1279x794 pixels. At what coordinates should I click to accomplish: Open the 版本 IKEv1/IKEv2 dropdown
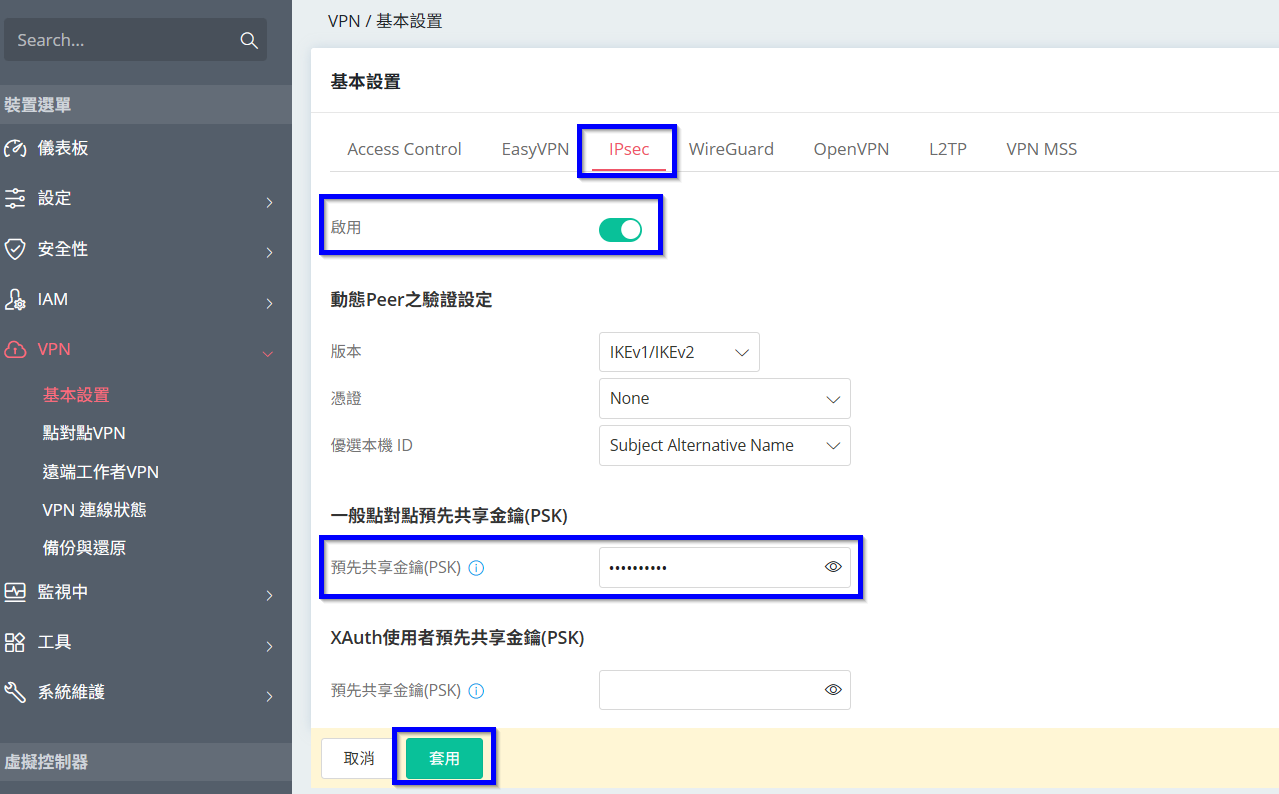point(679,352)
